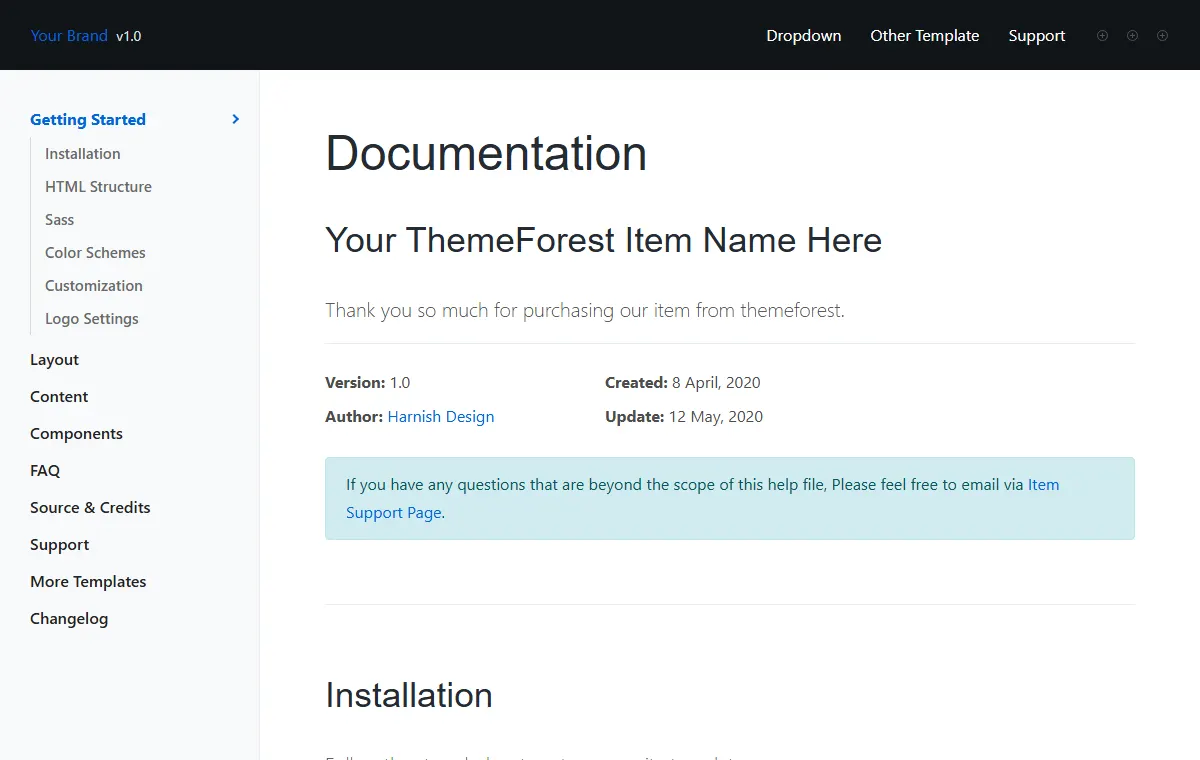The image size is (1200, 760).
Task: Click the middle circled-plus icon in header
Action: [x=1132, y=35]
